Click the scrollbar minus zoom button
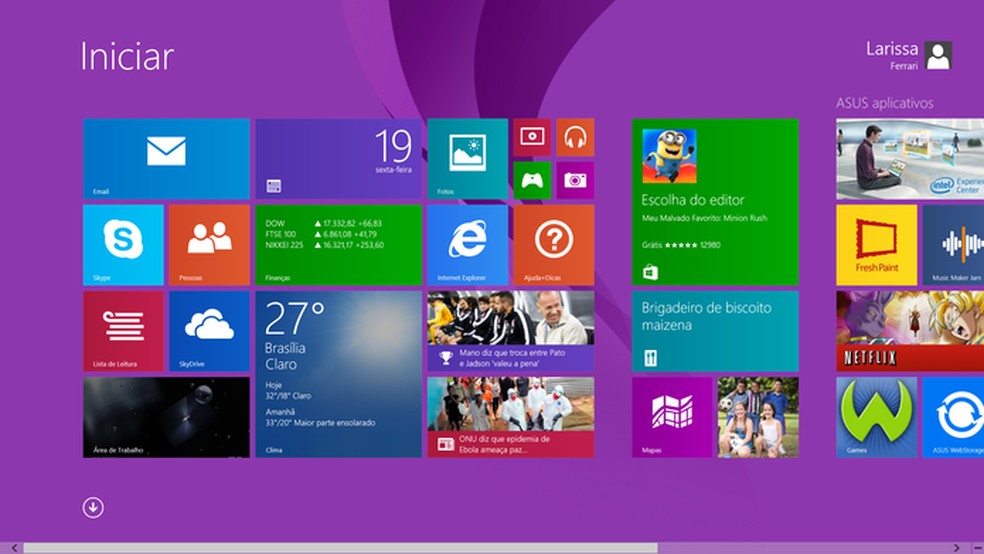Image resolution: width=984 pixels, height=554 pixels. (978, 548)
